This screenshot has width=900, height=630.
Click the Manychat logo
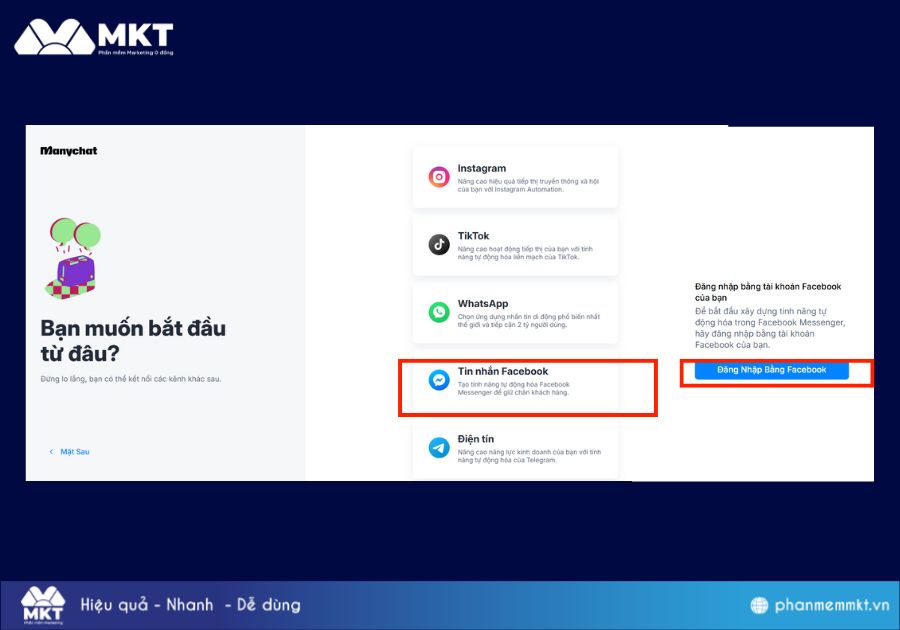[x=67, y=151]
